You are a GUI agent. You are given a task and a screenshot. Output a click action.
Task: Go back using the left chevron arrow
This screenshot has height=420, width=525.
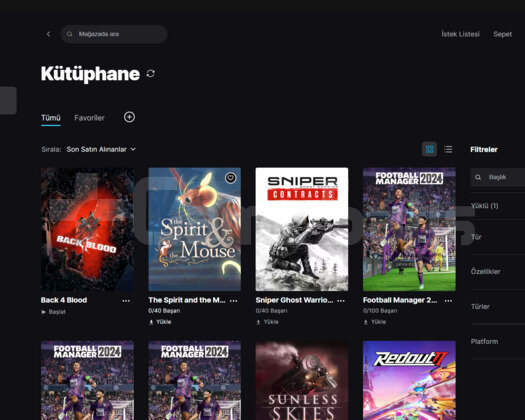click(x=49, y=34)
